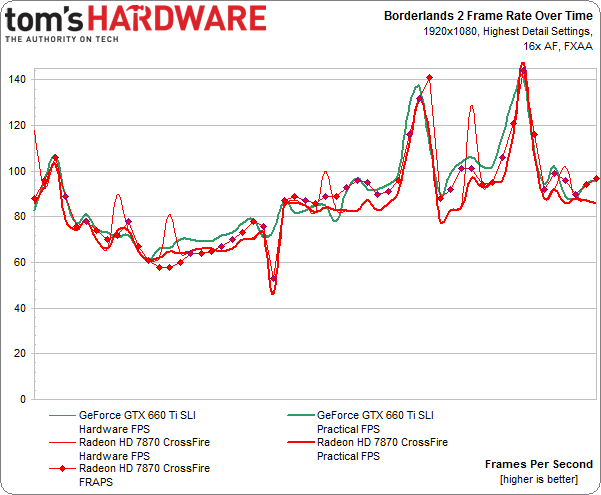Click the last FRAPS marker at right edge
This screenshot has height=495, width=601.
point(596,179)
